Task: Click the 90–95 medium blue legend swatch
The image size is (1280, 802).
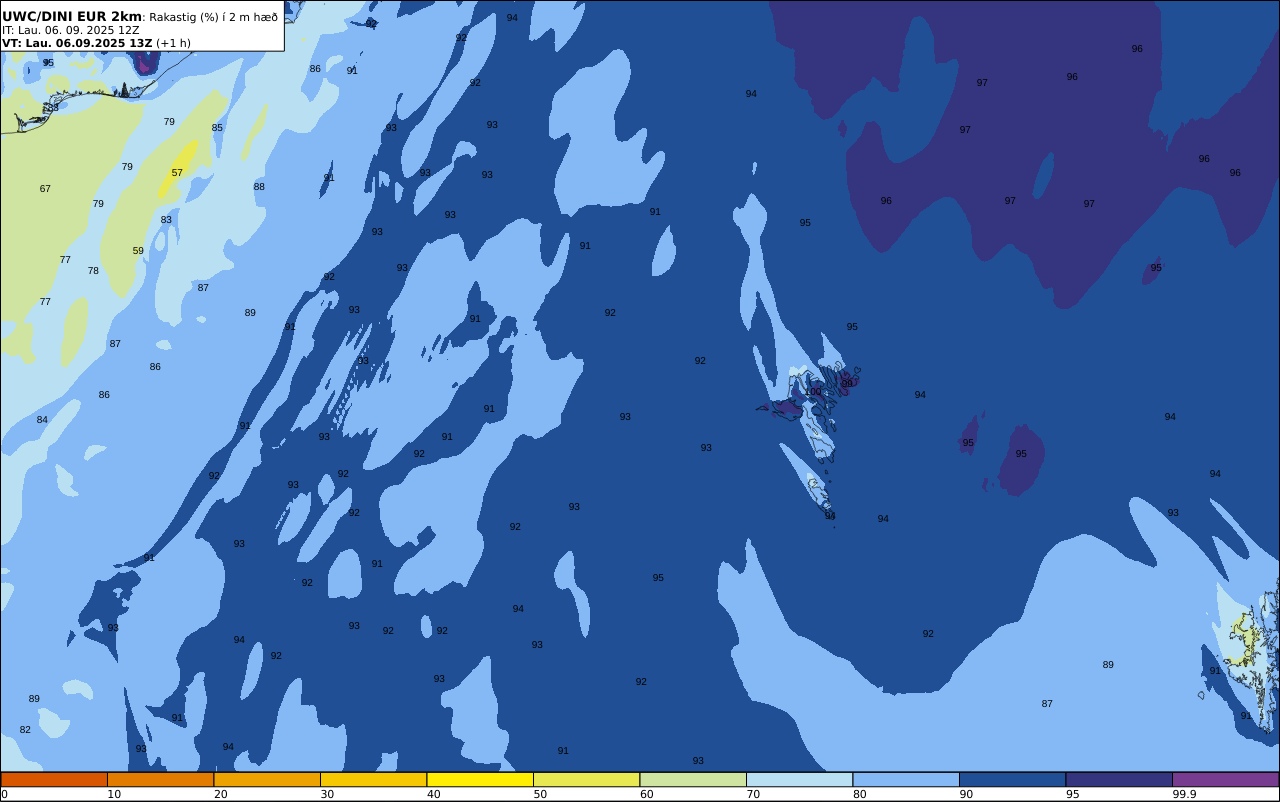Action: (1012, 779)
